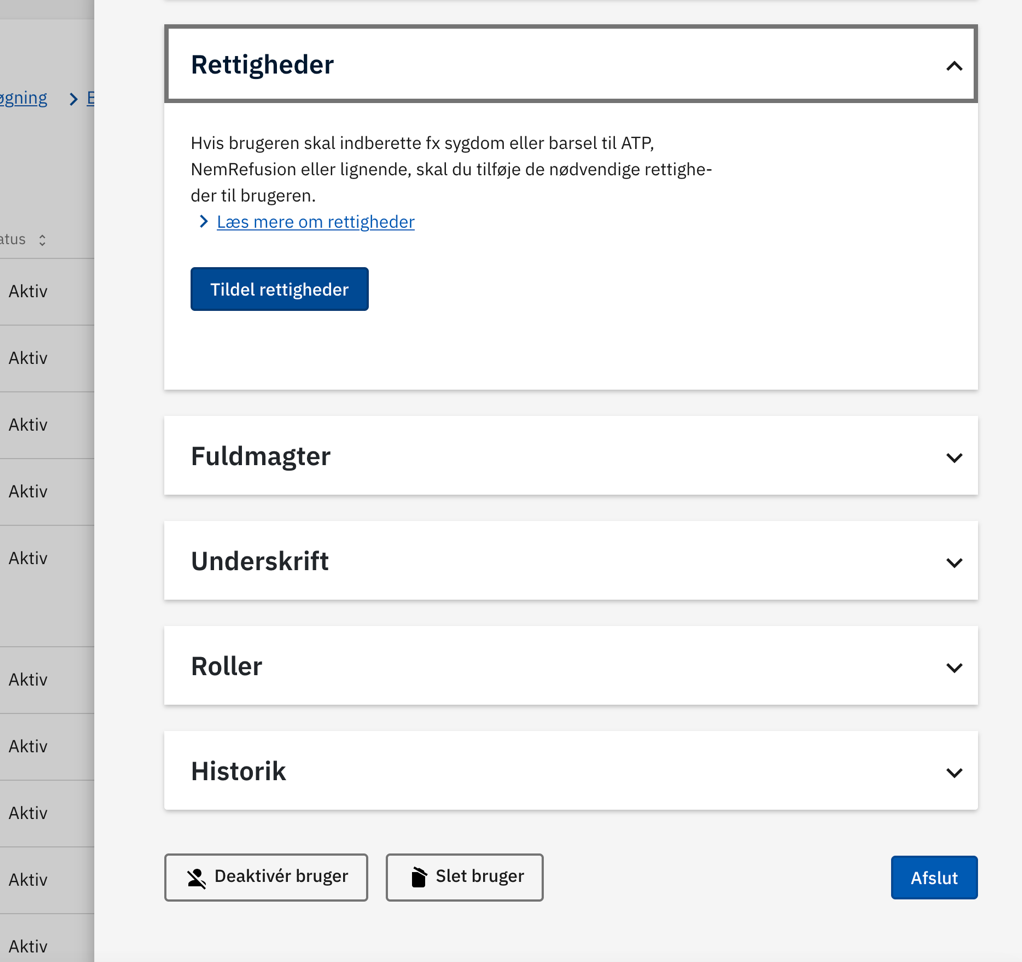
Task: Click the breadcrumb link ending in 'gning' behind the panel
Action: click(23, 98)
